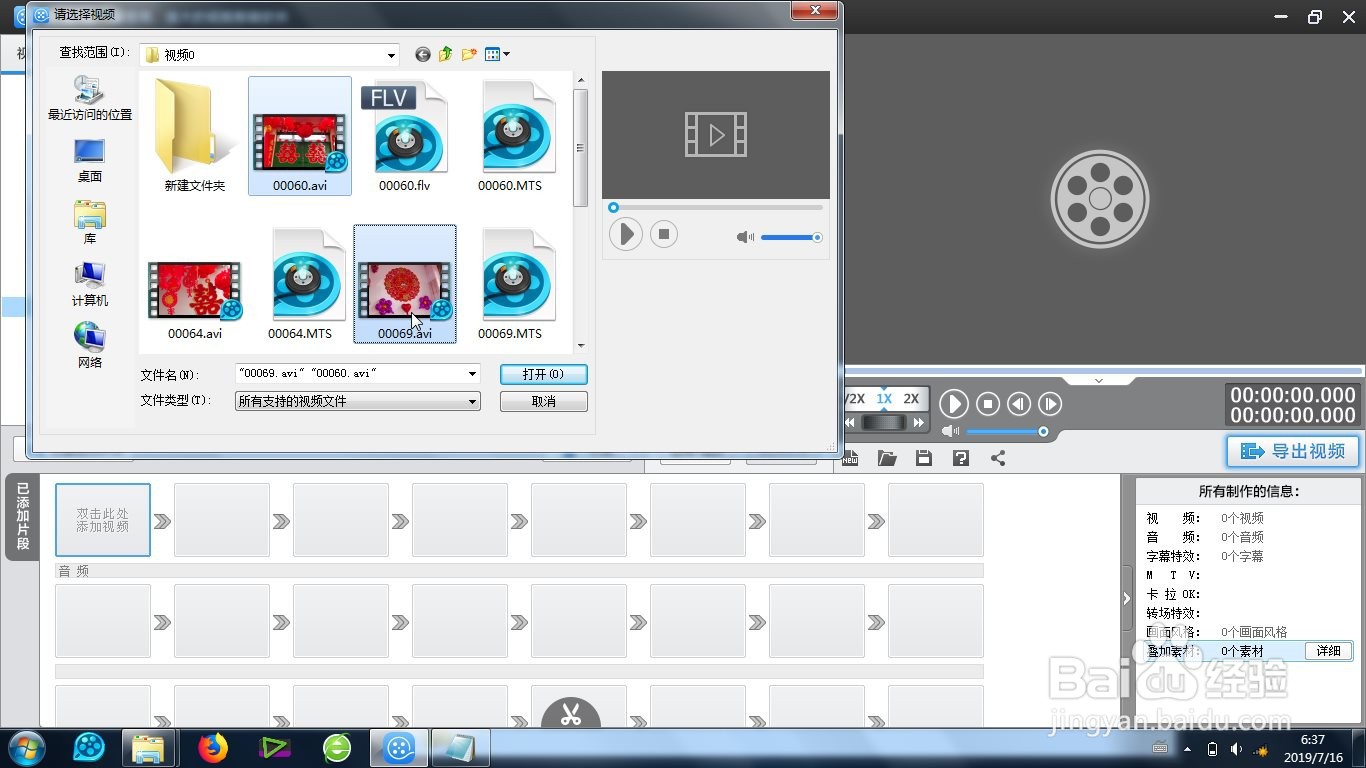Go back using the dialog's back arrow
1366x768 pixels.
pos(423,54)
